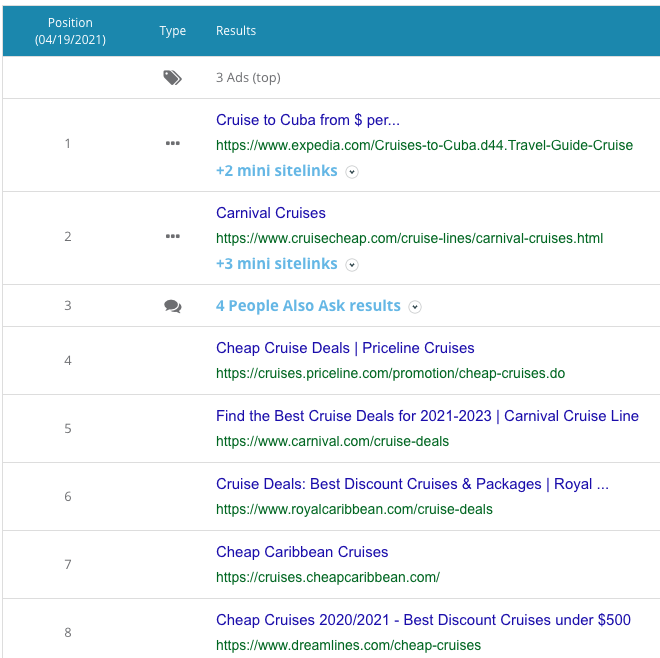The width and height of the screenshot is (660, 658).
Task: Open the cruises.priceline.com URL
Action: [391, 373]
